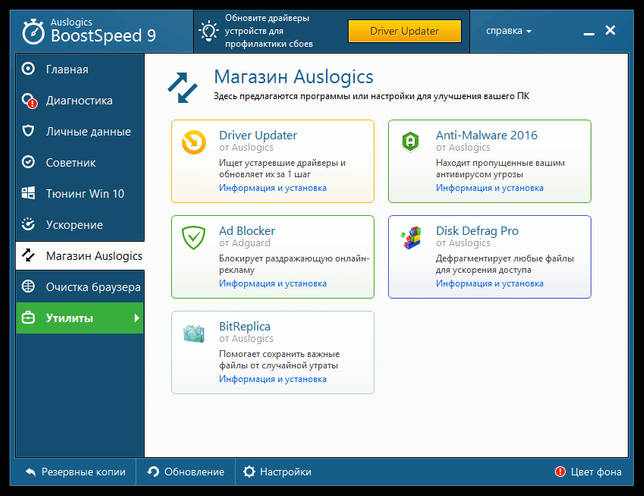The image size is (644, 496).
Task: Open the справка dropdown menu
Action: pos(508,31)
